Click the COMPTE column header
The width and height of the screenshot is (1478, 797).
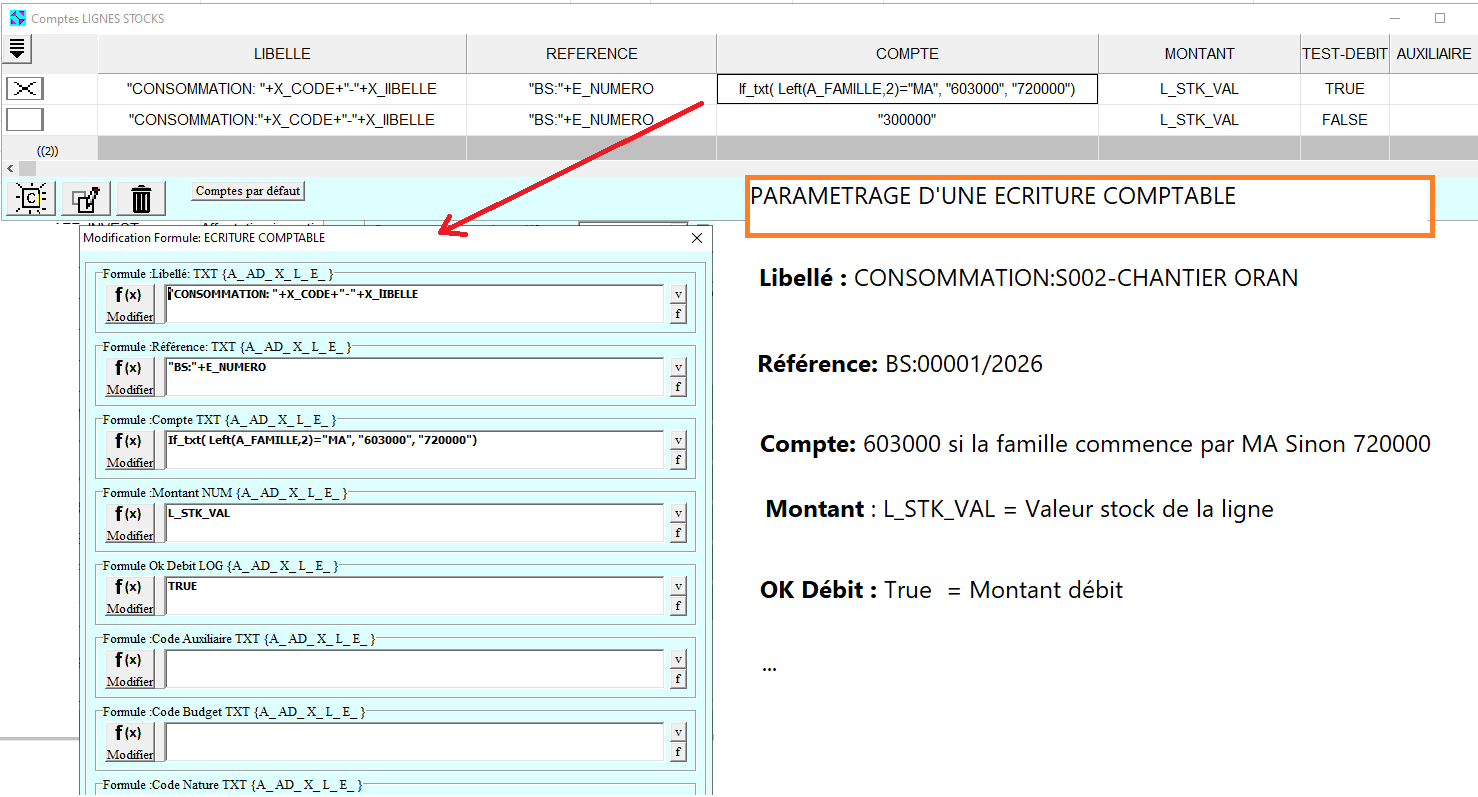click(907, 54)
